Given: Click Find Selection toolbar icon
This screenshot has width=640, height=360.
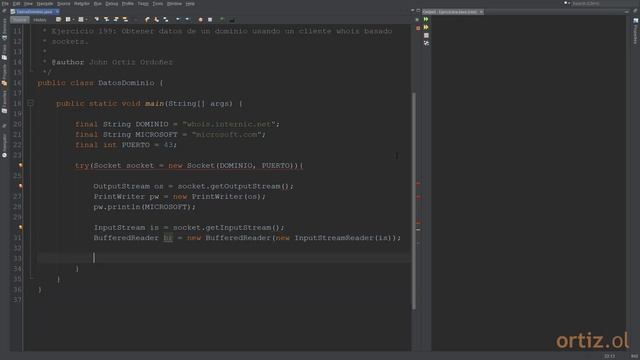Looking at the screenshot, I should (x=97, y=20).
